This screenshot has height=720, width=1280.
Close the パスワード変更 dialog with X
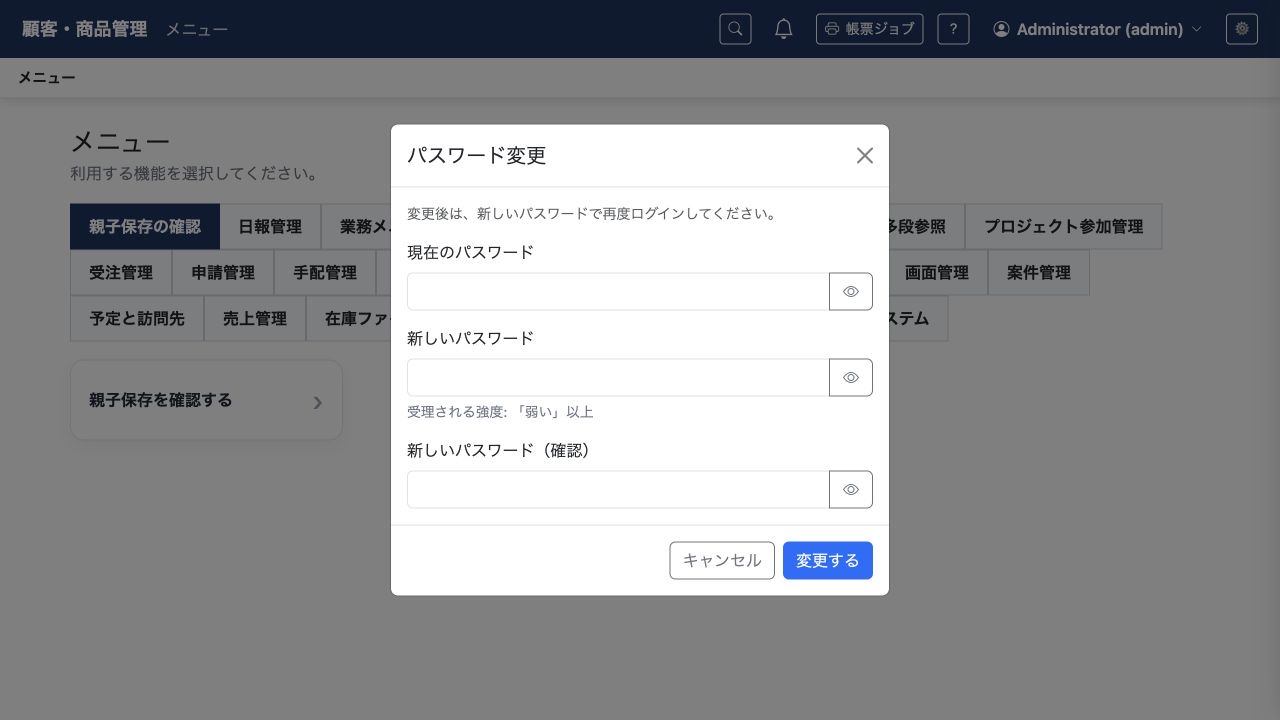(865, 155)
